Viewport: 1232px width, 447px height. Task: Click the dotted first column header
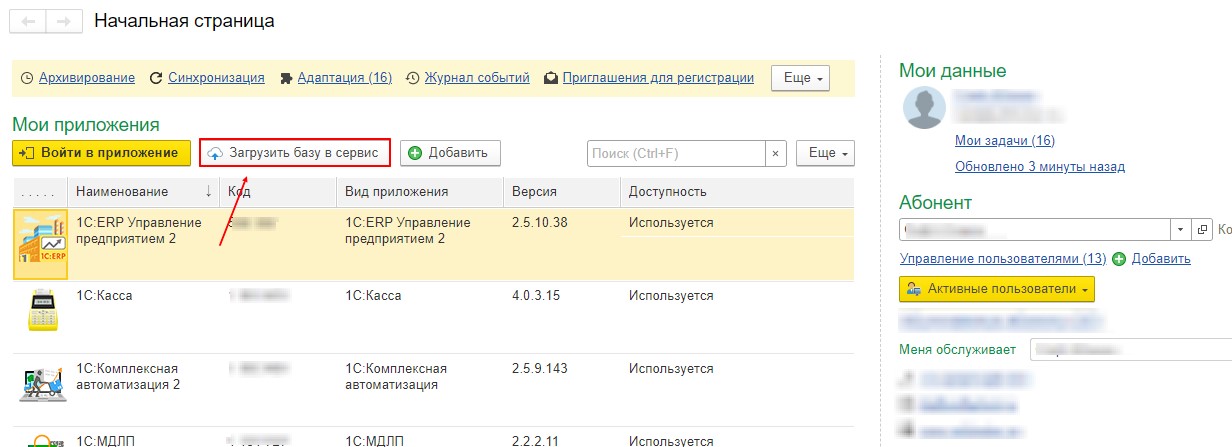[39, 191]
